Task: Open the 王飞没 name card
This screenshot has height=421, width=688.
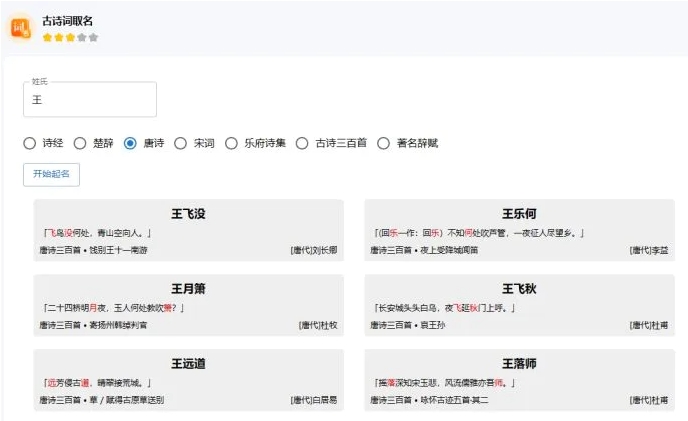Action: click(188, 230)
